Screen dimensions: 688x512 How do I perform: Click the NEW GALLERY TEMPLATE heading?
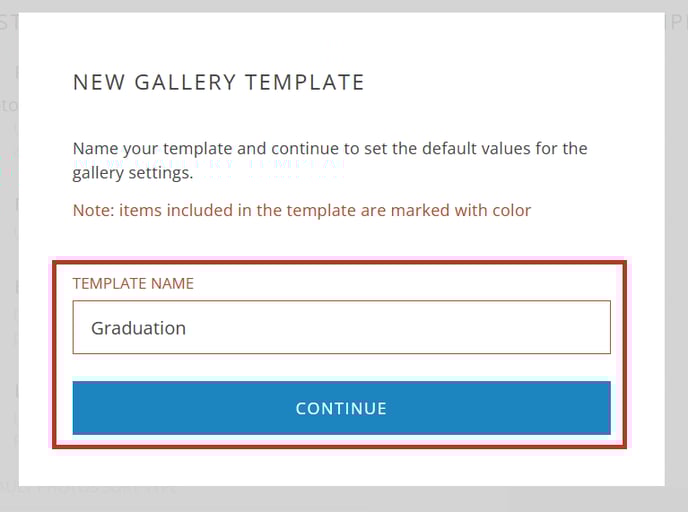(219, 82)
